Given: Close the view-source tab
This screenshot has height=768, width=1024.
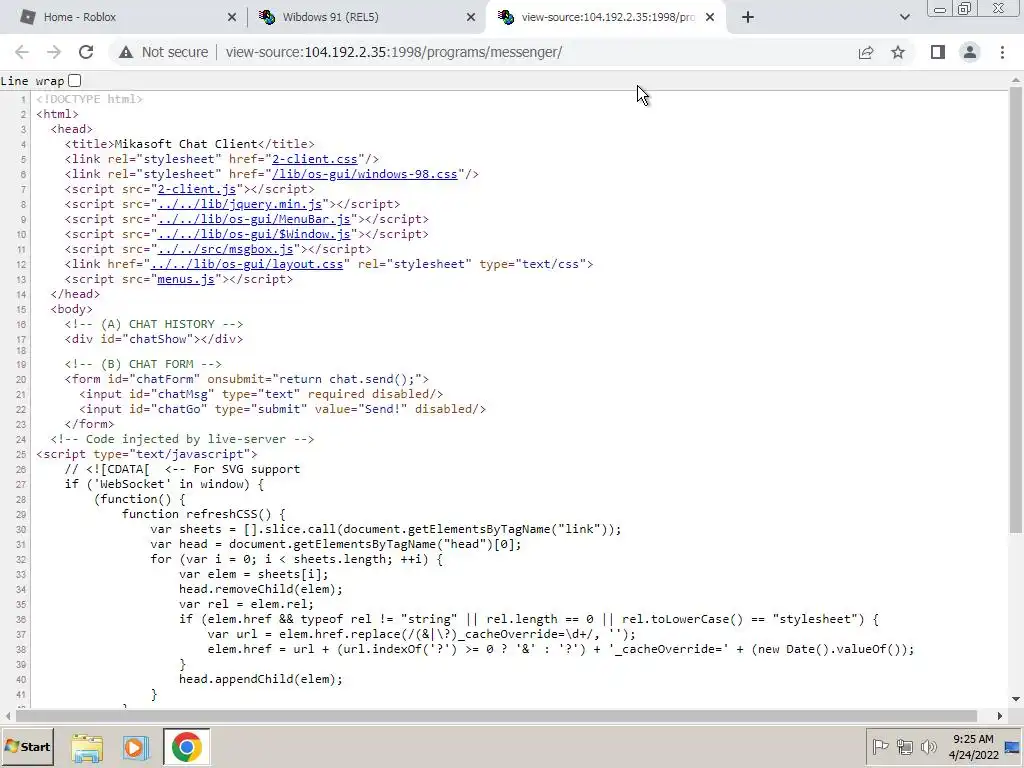Looking at the screenshot, I should coord(710,17).
